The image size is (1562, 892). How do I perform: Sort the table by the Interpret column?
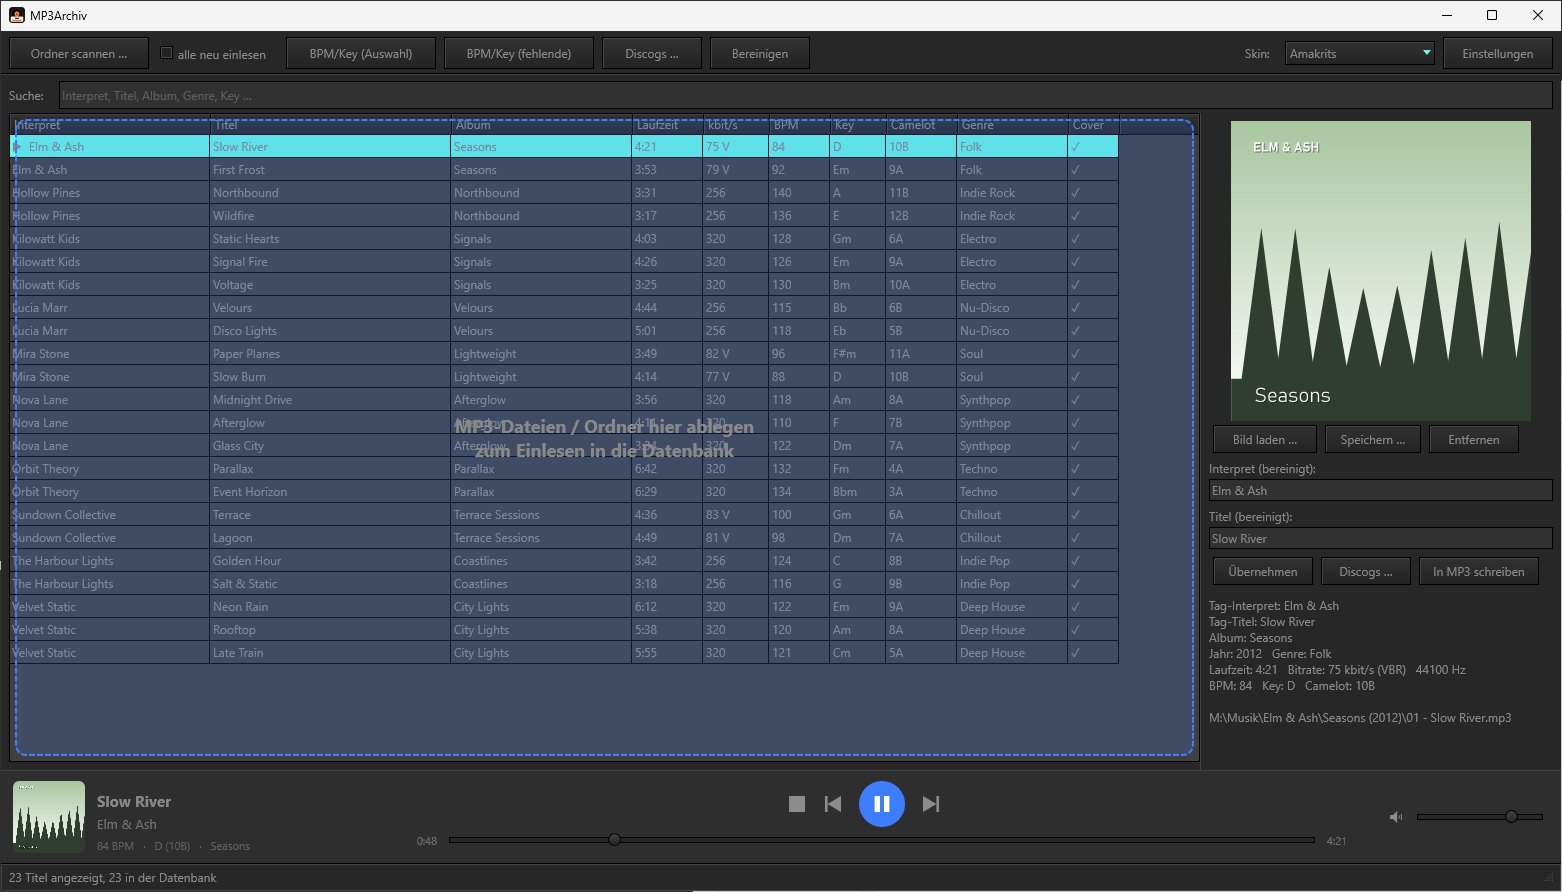pyautogui.click(x=110, y=125)
